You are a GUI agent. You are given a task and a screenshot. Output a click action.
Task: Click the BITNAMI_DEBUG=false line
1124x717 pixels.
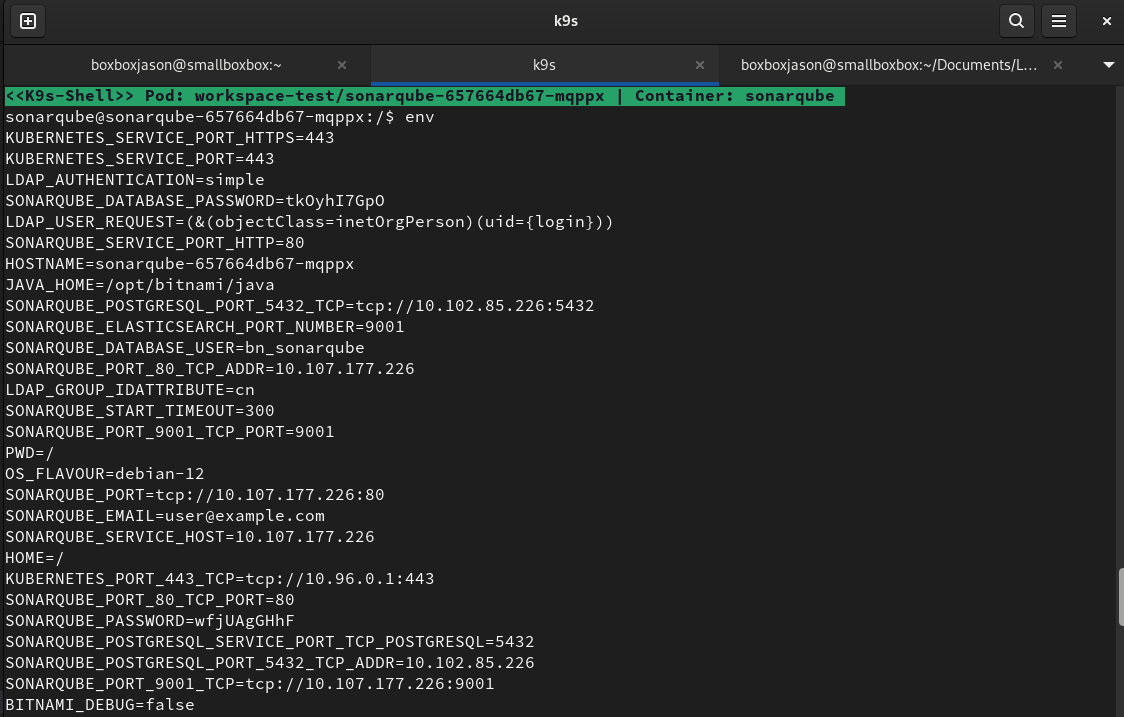100,705
